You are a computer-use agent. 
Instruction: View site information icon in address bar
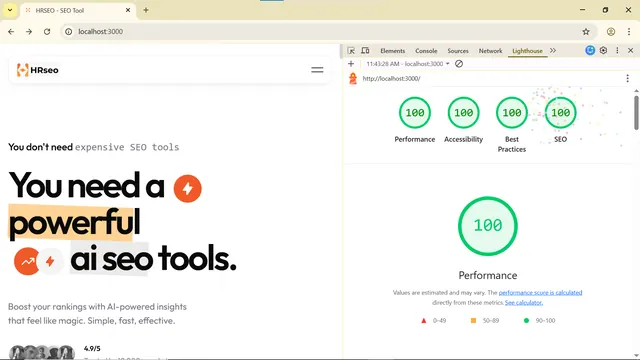point(69,31)
